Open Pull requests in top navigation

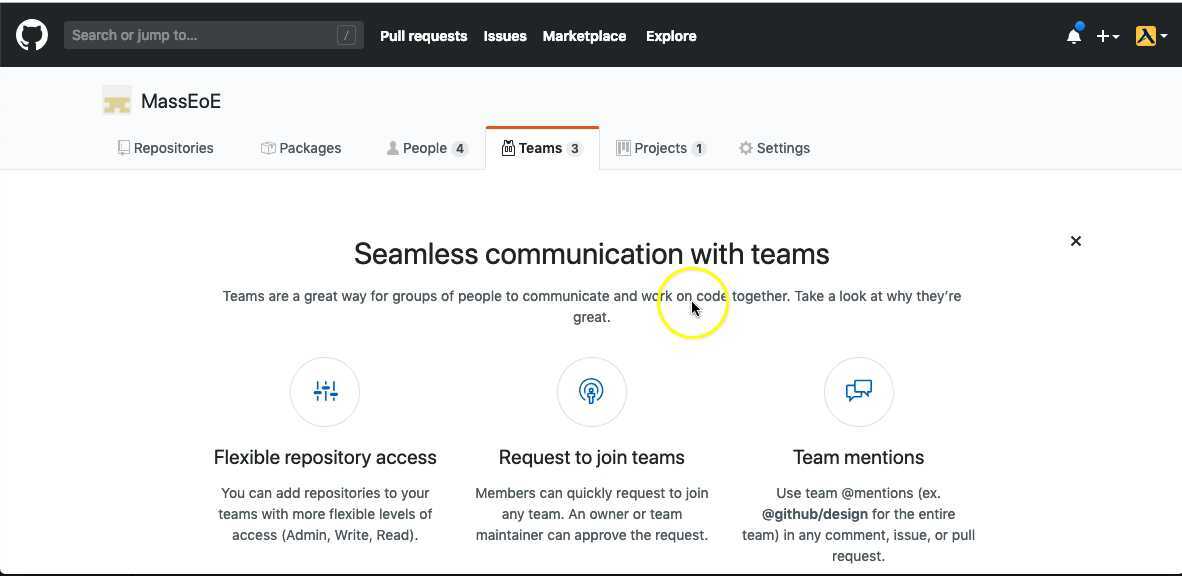coord(424,36)
